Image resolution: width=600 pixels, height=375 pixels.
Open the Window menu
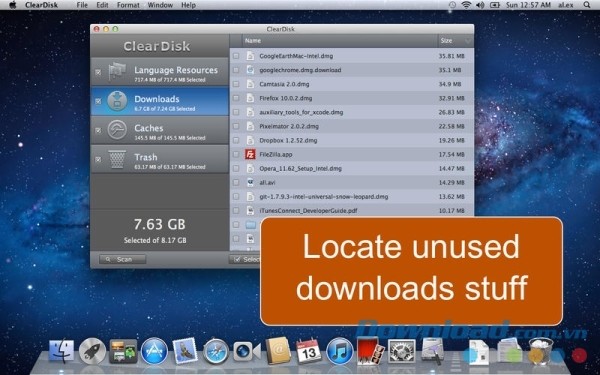coord(160,5)
